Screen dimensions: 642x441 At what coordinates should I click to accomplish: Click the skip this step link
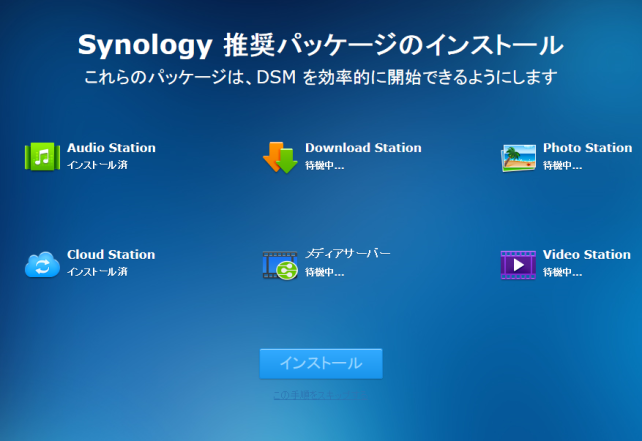coord(320,395)
